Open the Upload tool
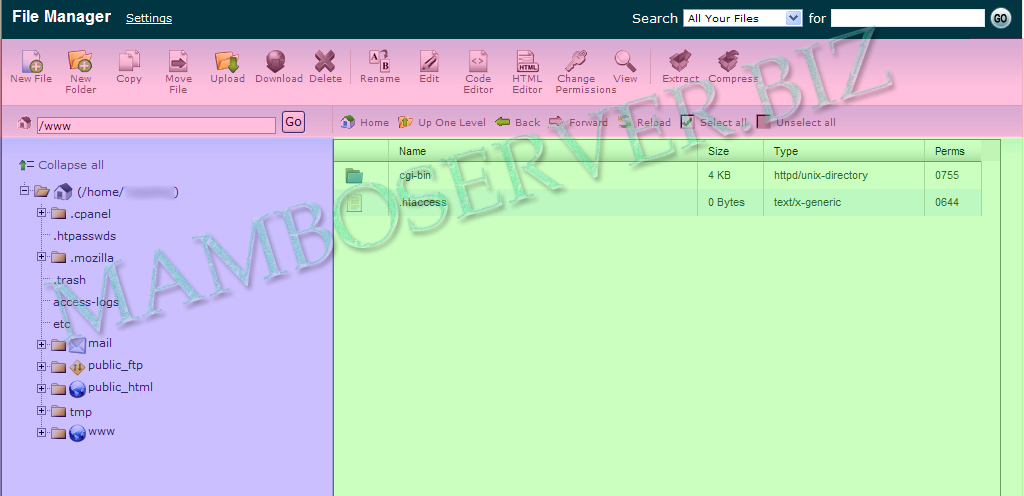The width and height of the screenshot is (1024, 496). pyautogui.click(x=227, y=67)
